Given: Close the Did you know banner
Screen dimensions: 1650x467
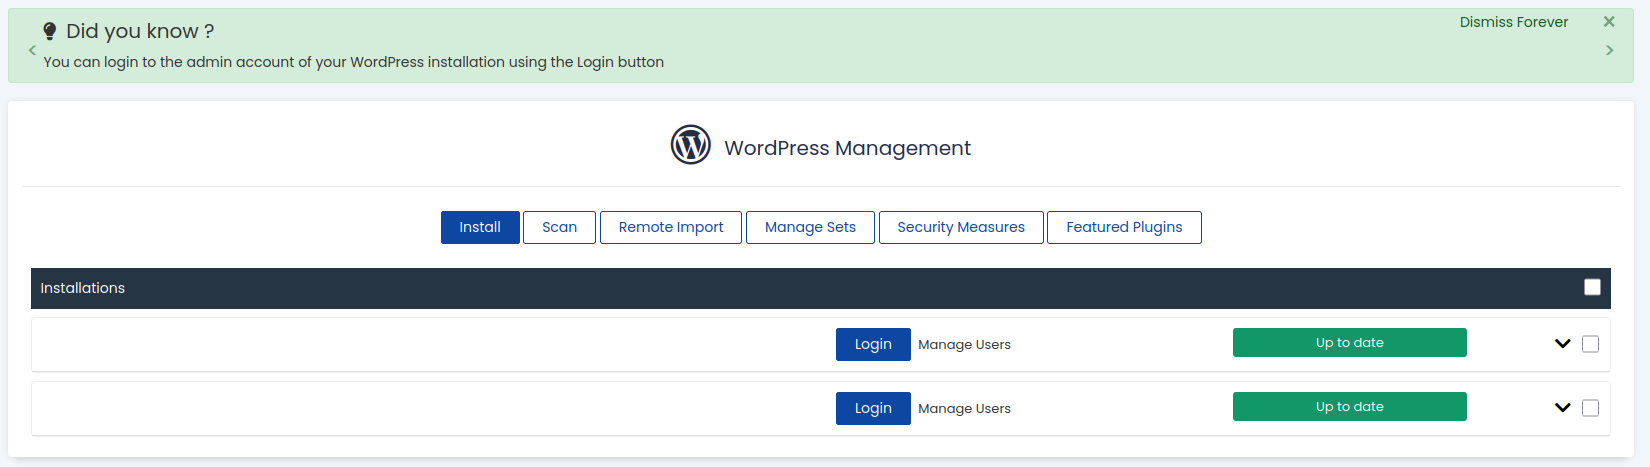Looking at the screenshot, I should point(1609,22).
